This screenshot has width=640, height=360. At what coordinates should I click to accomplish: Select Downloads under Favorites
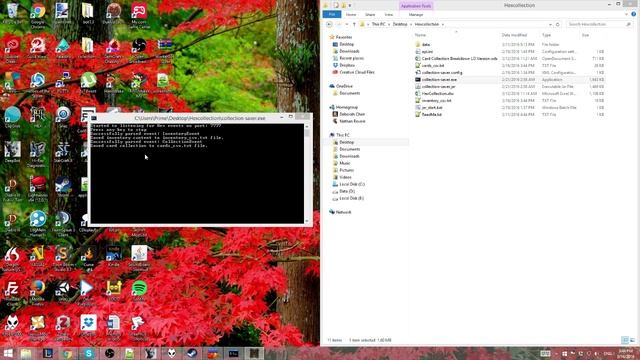(349, 51)
